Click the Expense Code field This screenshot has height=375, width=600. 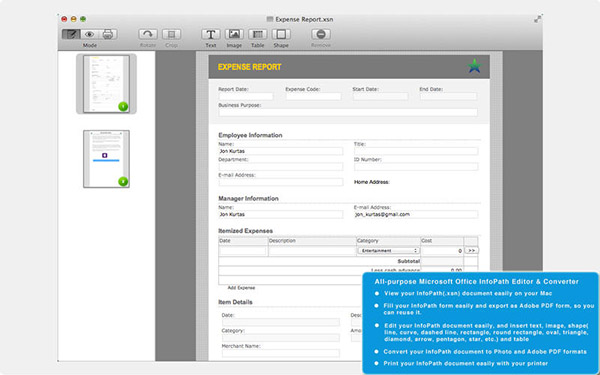pyautogui.click(x=313, y=96)
